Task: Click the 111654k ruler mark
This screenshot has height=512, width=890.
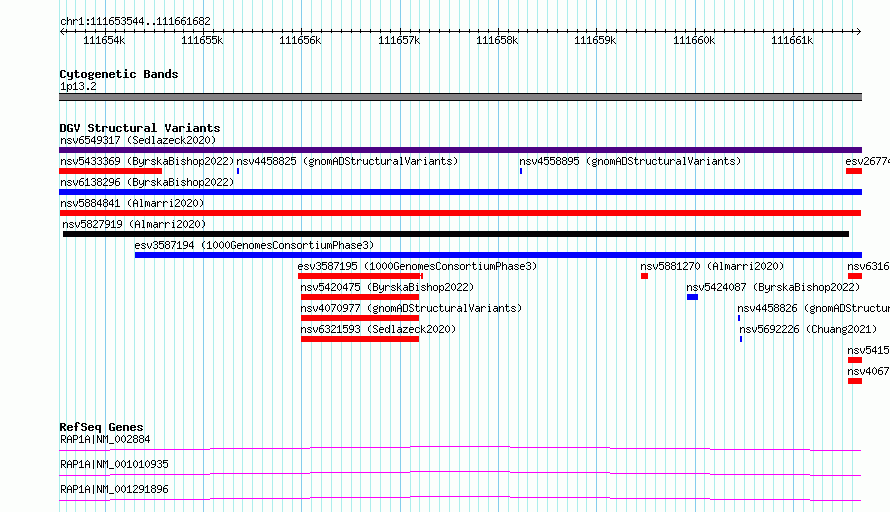Action: (x=104, y=40)
